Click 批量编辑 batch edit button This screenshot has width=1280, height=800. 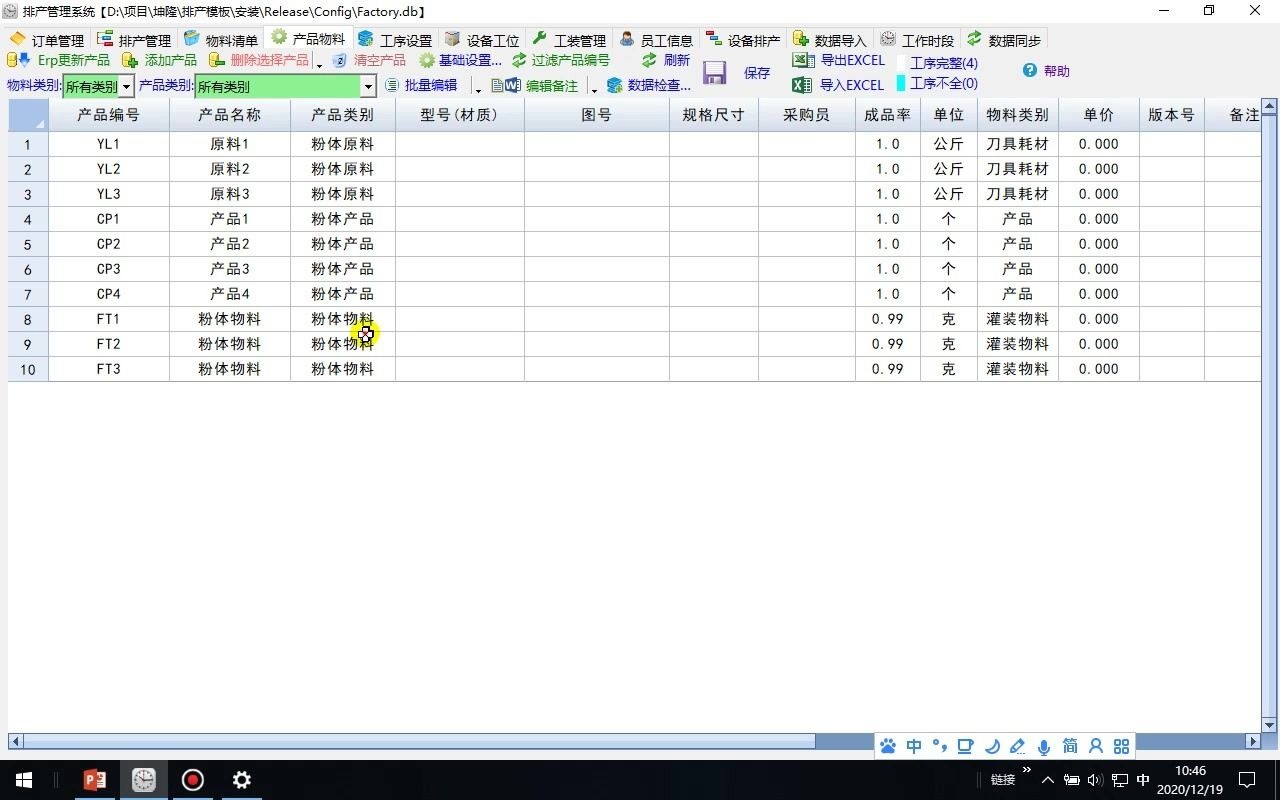point(421,86)
